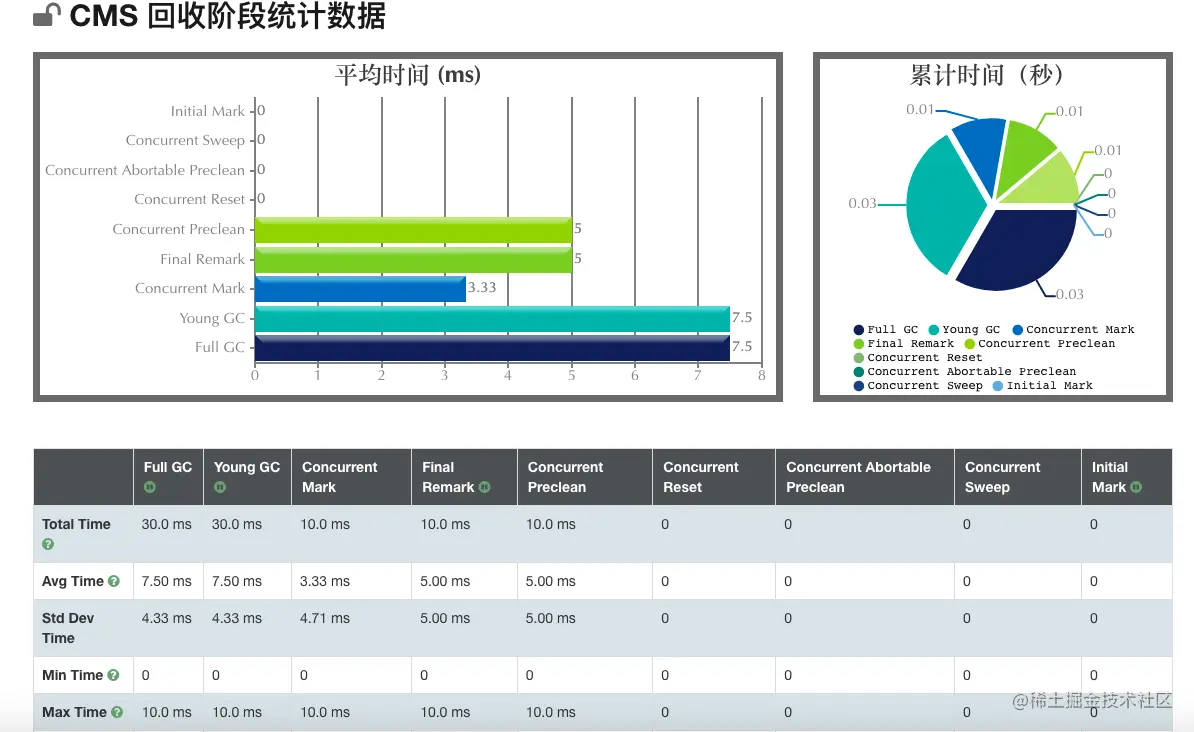Click the 0.03 label beside the teal slice
The height and width of the screenshot is (732, 1194).
[862, 203]
